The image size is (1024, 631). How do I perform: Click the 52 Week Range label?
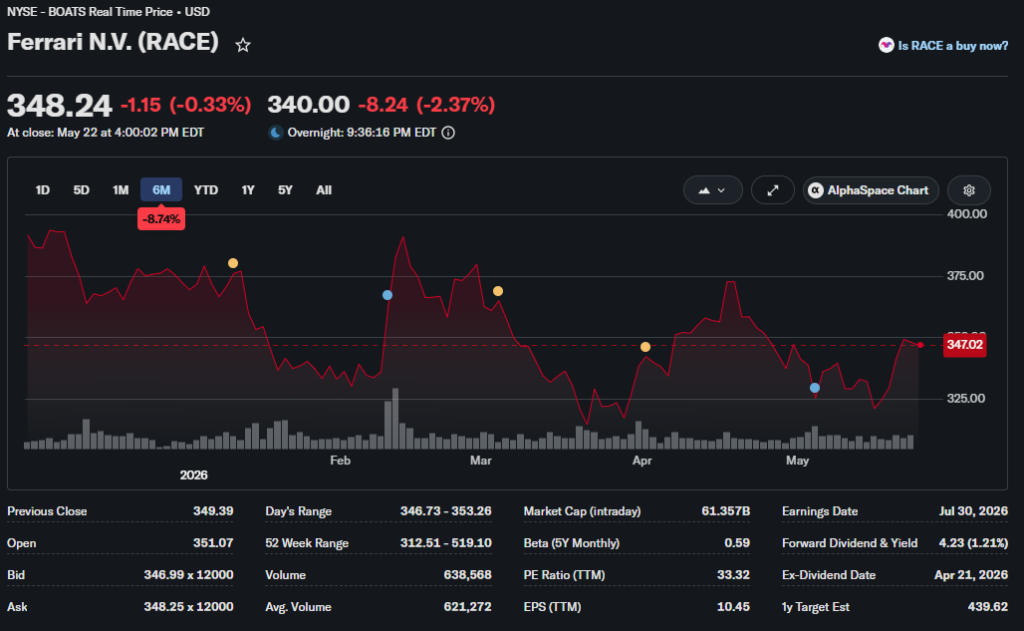pos(307,543)
